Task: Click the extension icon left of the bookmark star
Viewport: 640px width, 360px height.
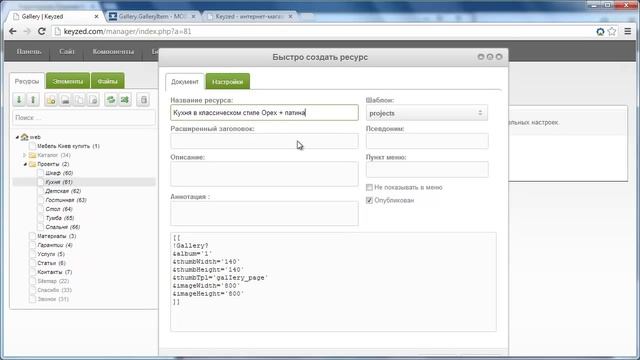Action: coord(600,31)
